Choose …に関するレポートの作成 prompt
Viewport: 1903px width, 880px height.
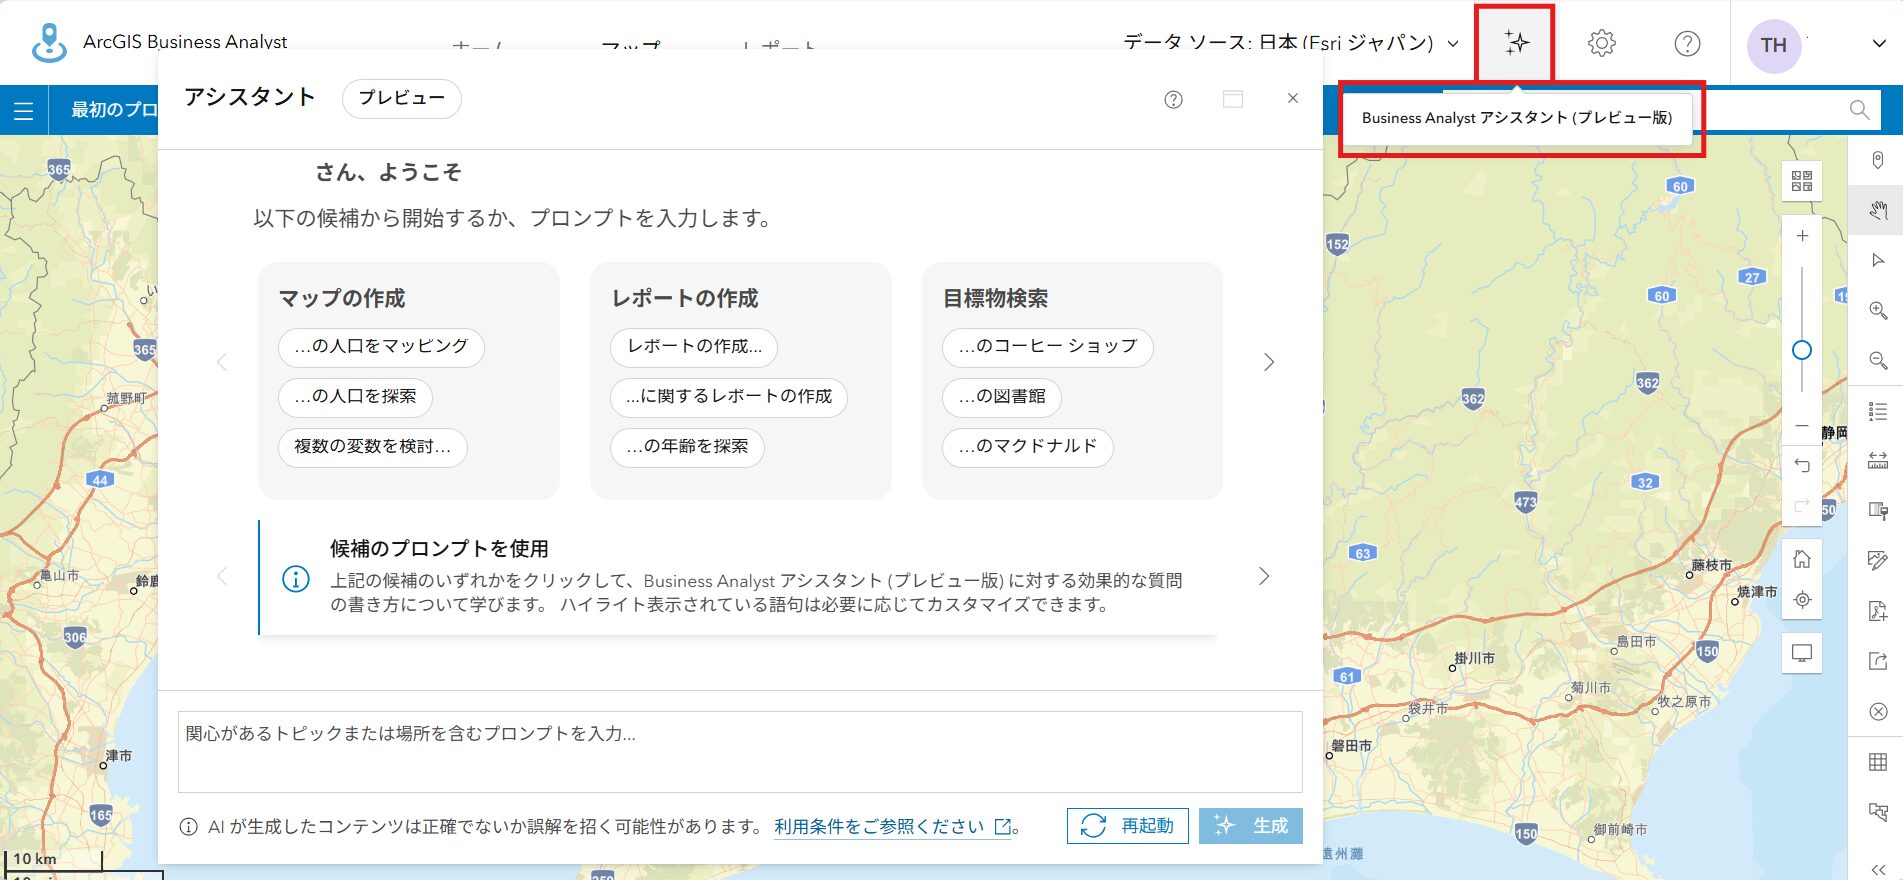pos(729,397)
